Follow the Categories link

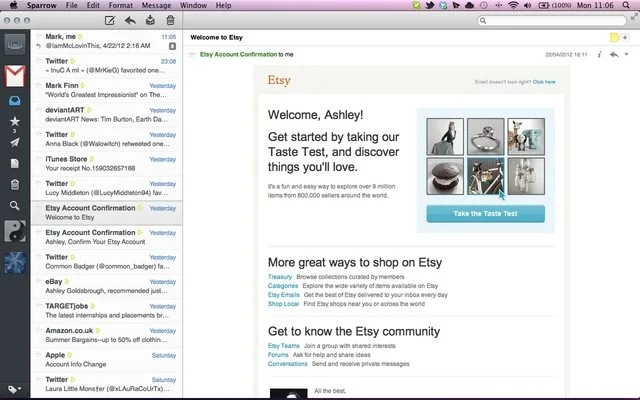point(283,286)
